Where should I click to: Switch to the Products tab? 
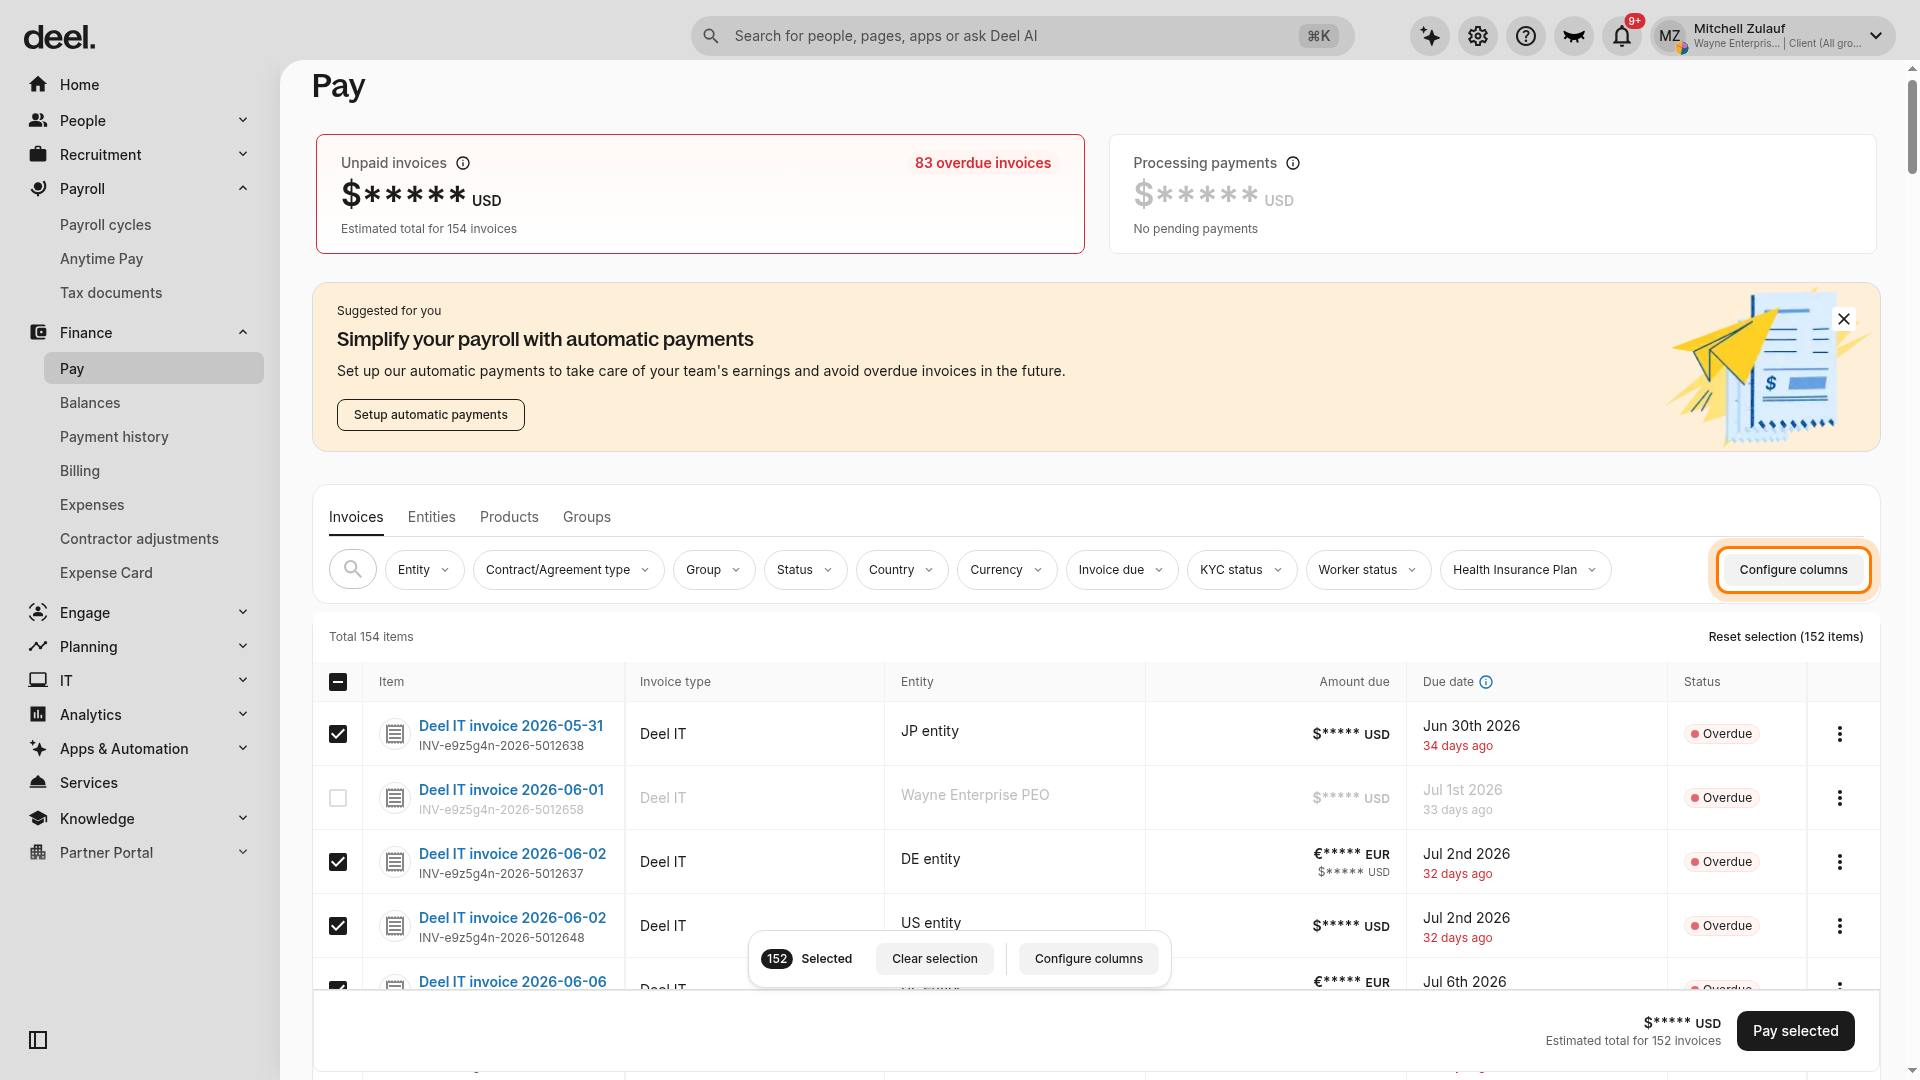(509, 517)
